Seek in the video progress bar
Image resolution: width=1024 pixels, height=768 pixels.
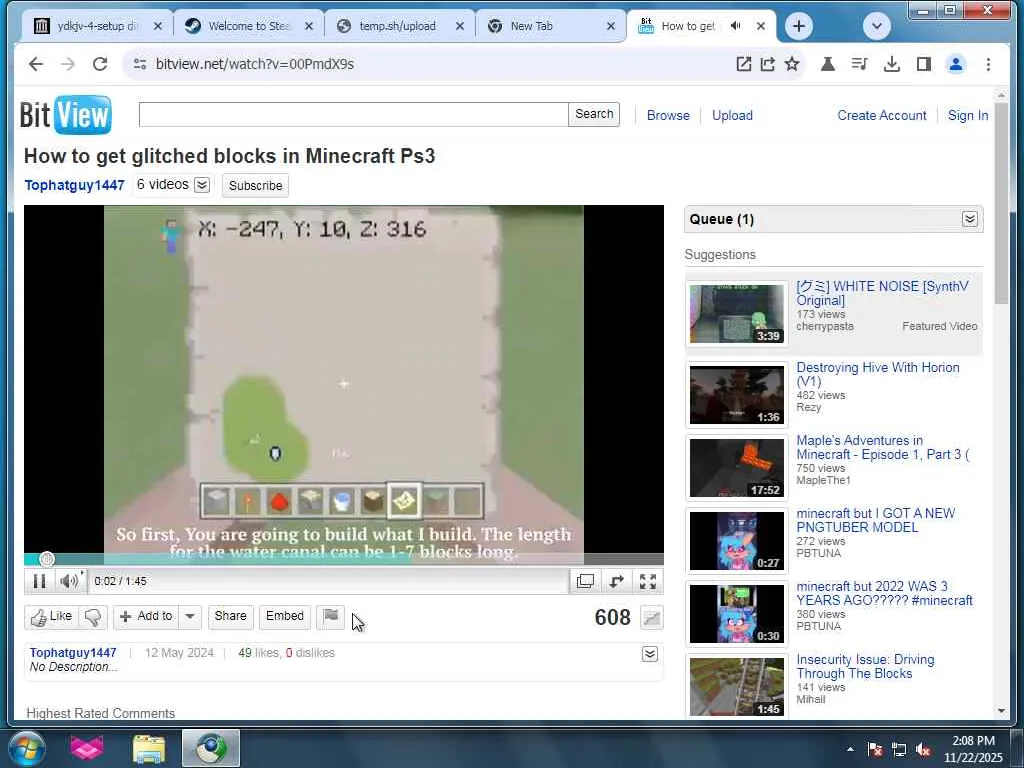tap(344, 559)
